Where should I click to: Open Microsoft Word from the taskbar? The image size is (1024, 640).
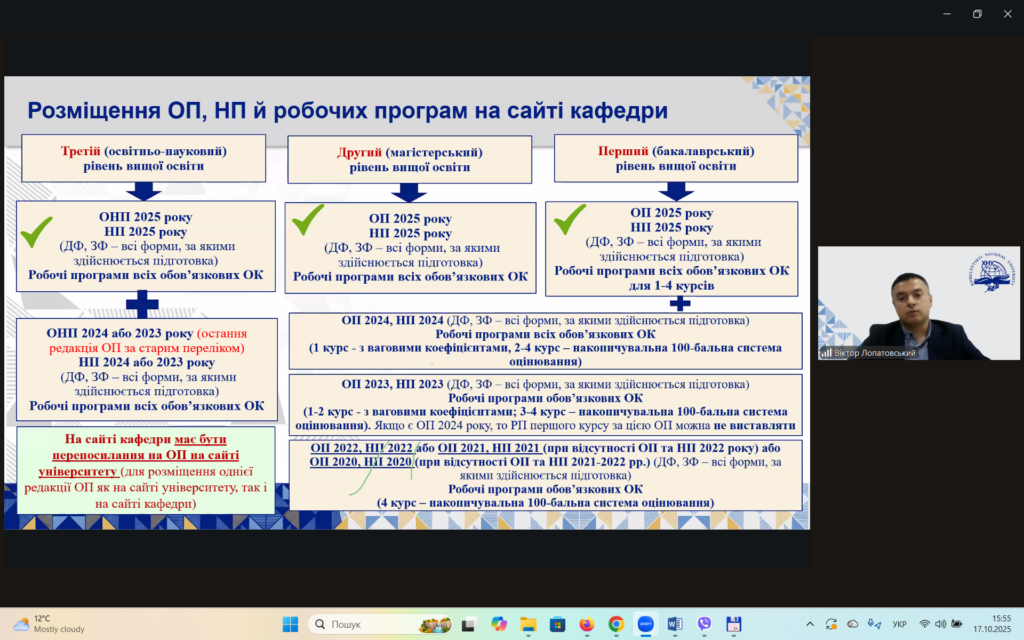pos(674,624)
